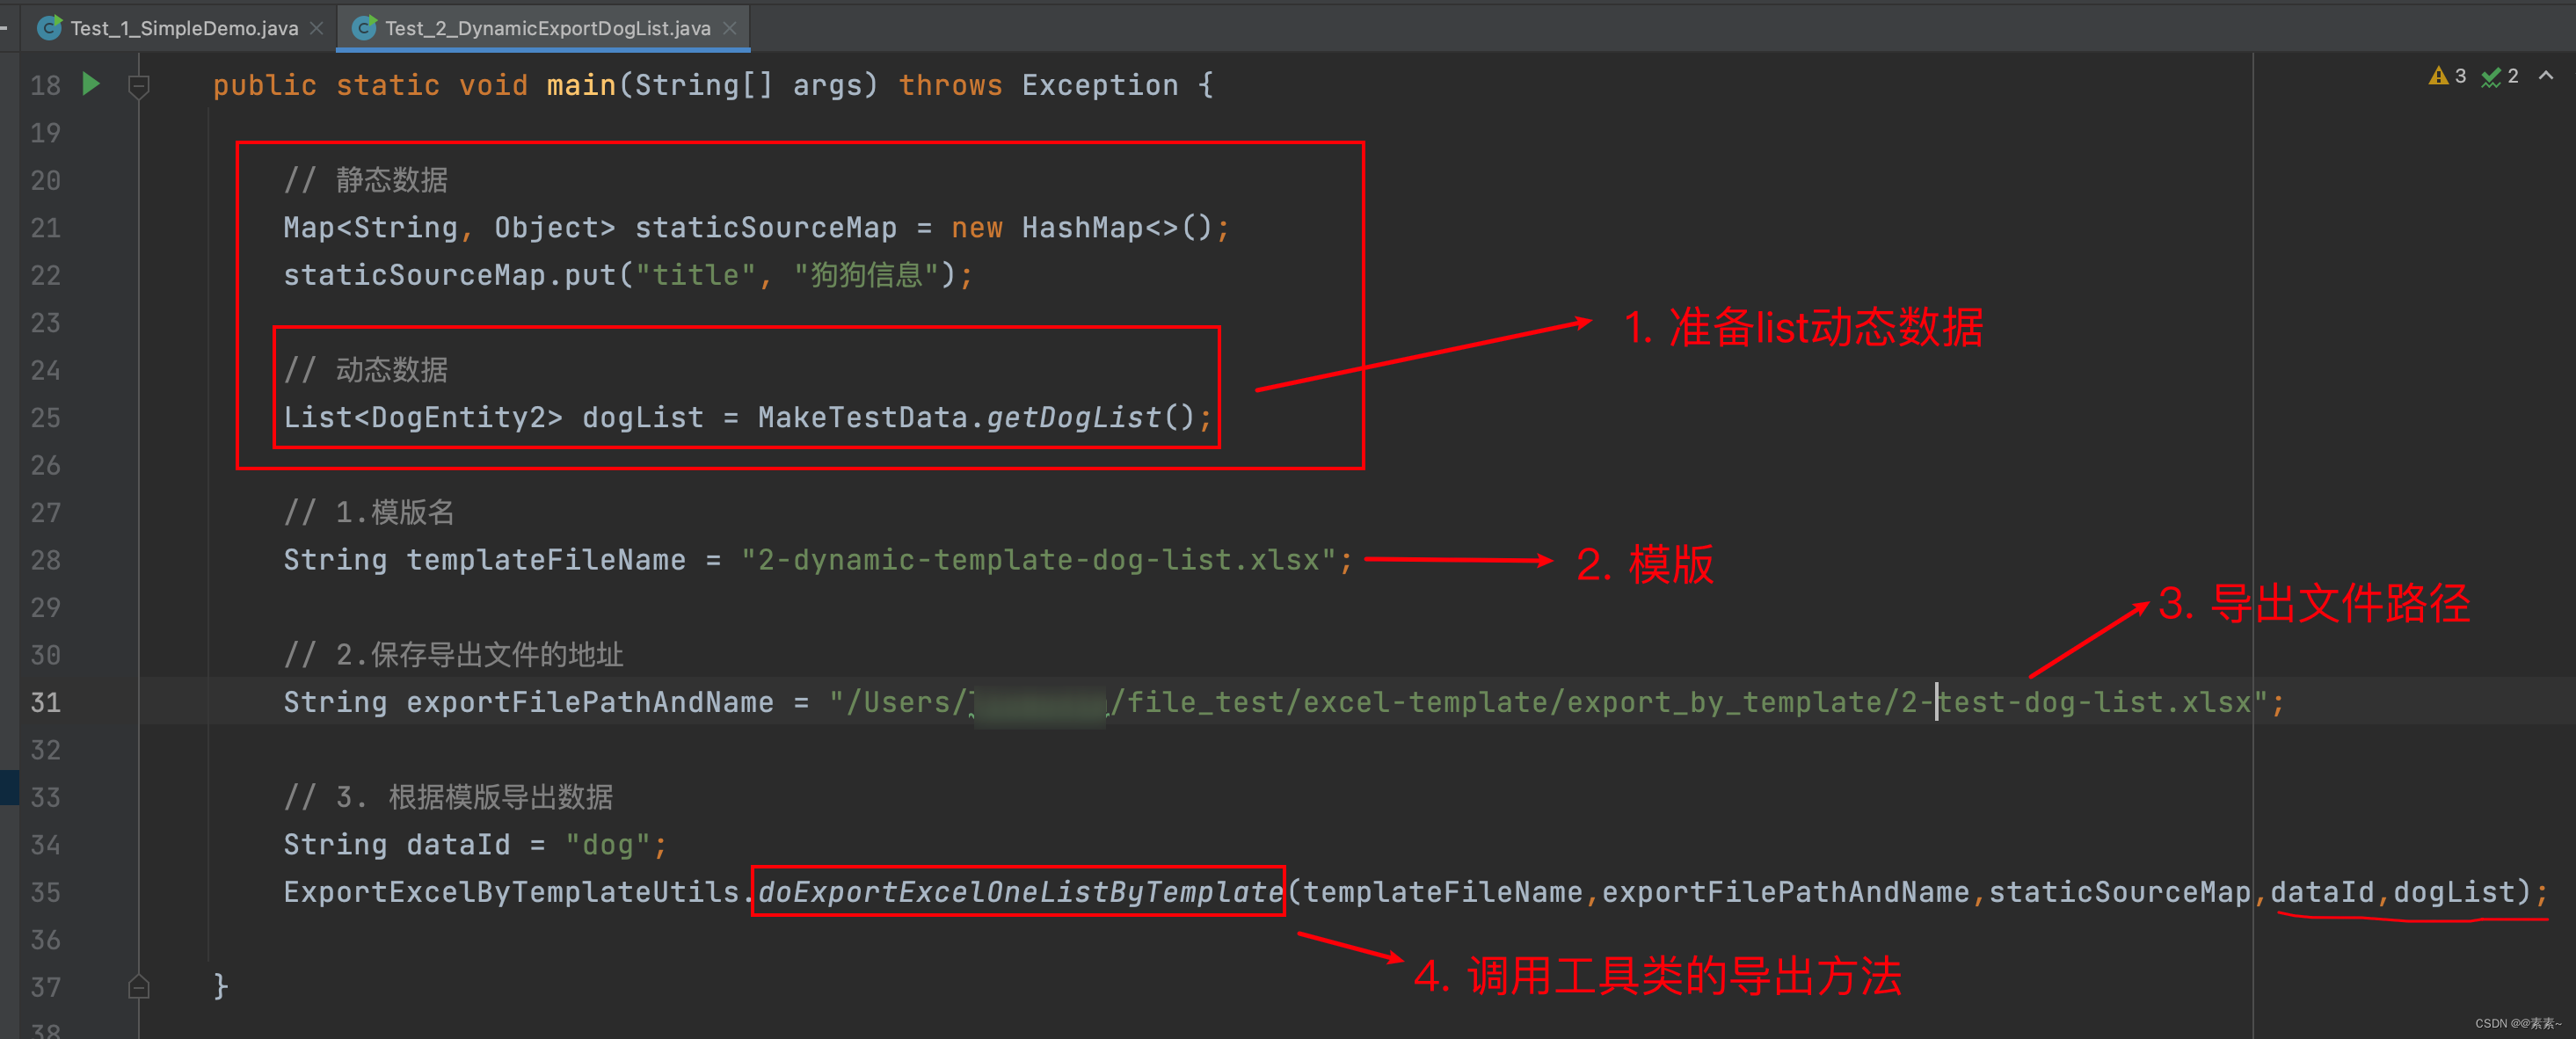Click line number 18 in gutter
Viewport: 2576px width, 1039px height.
click(45, 86)
